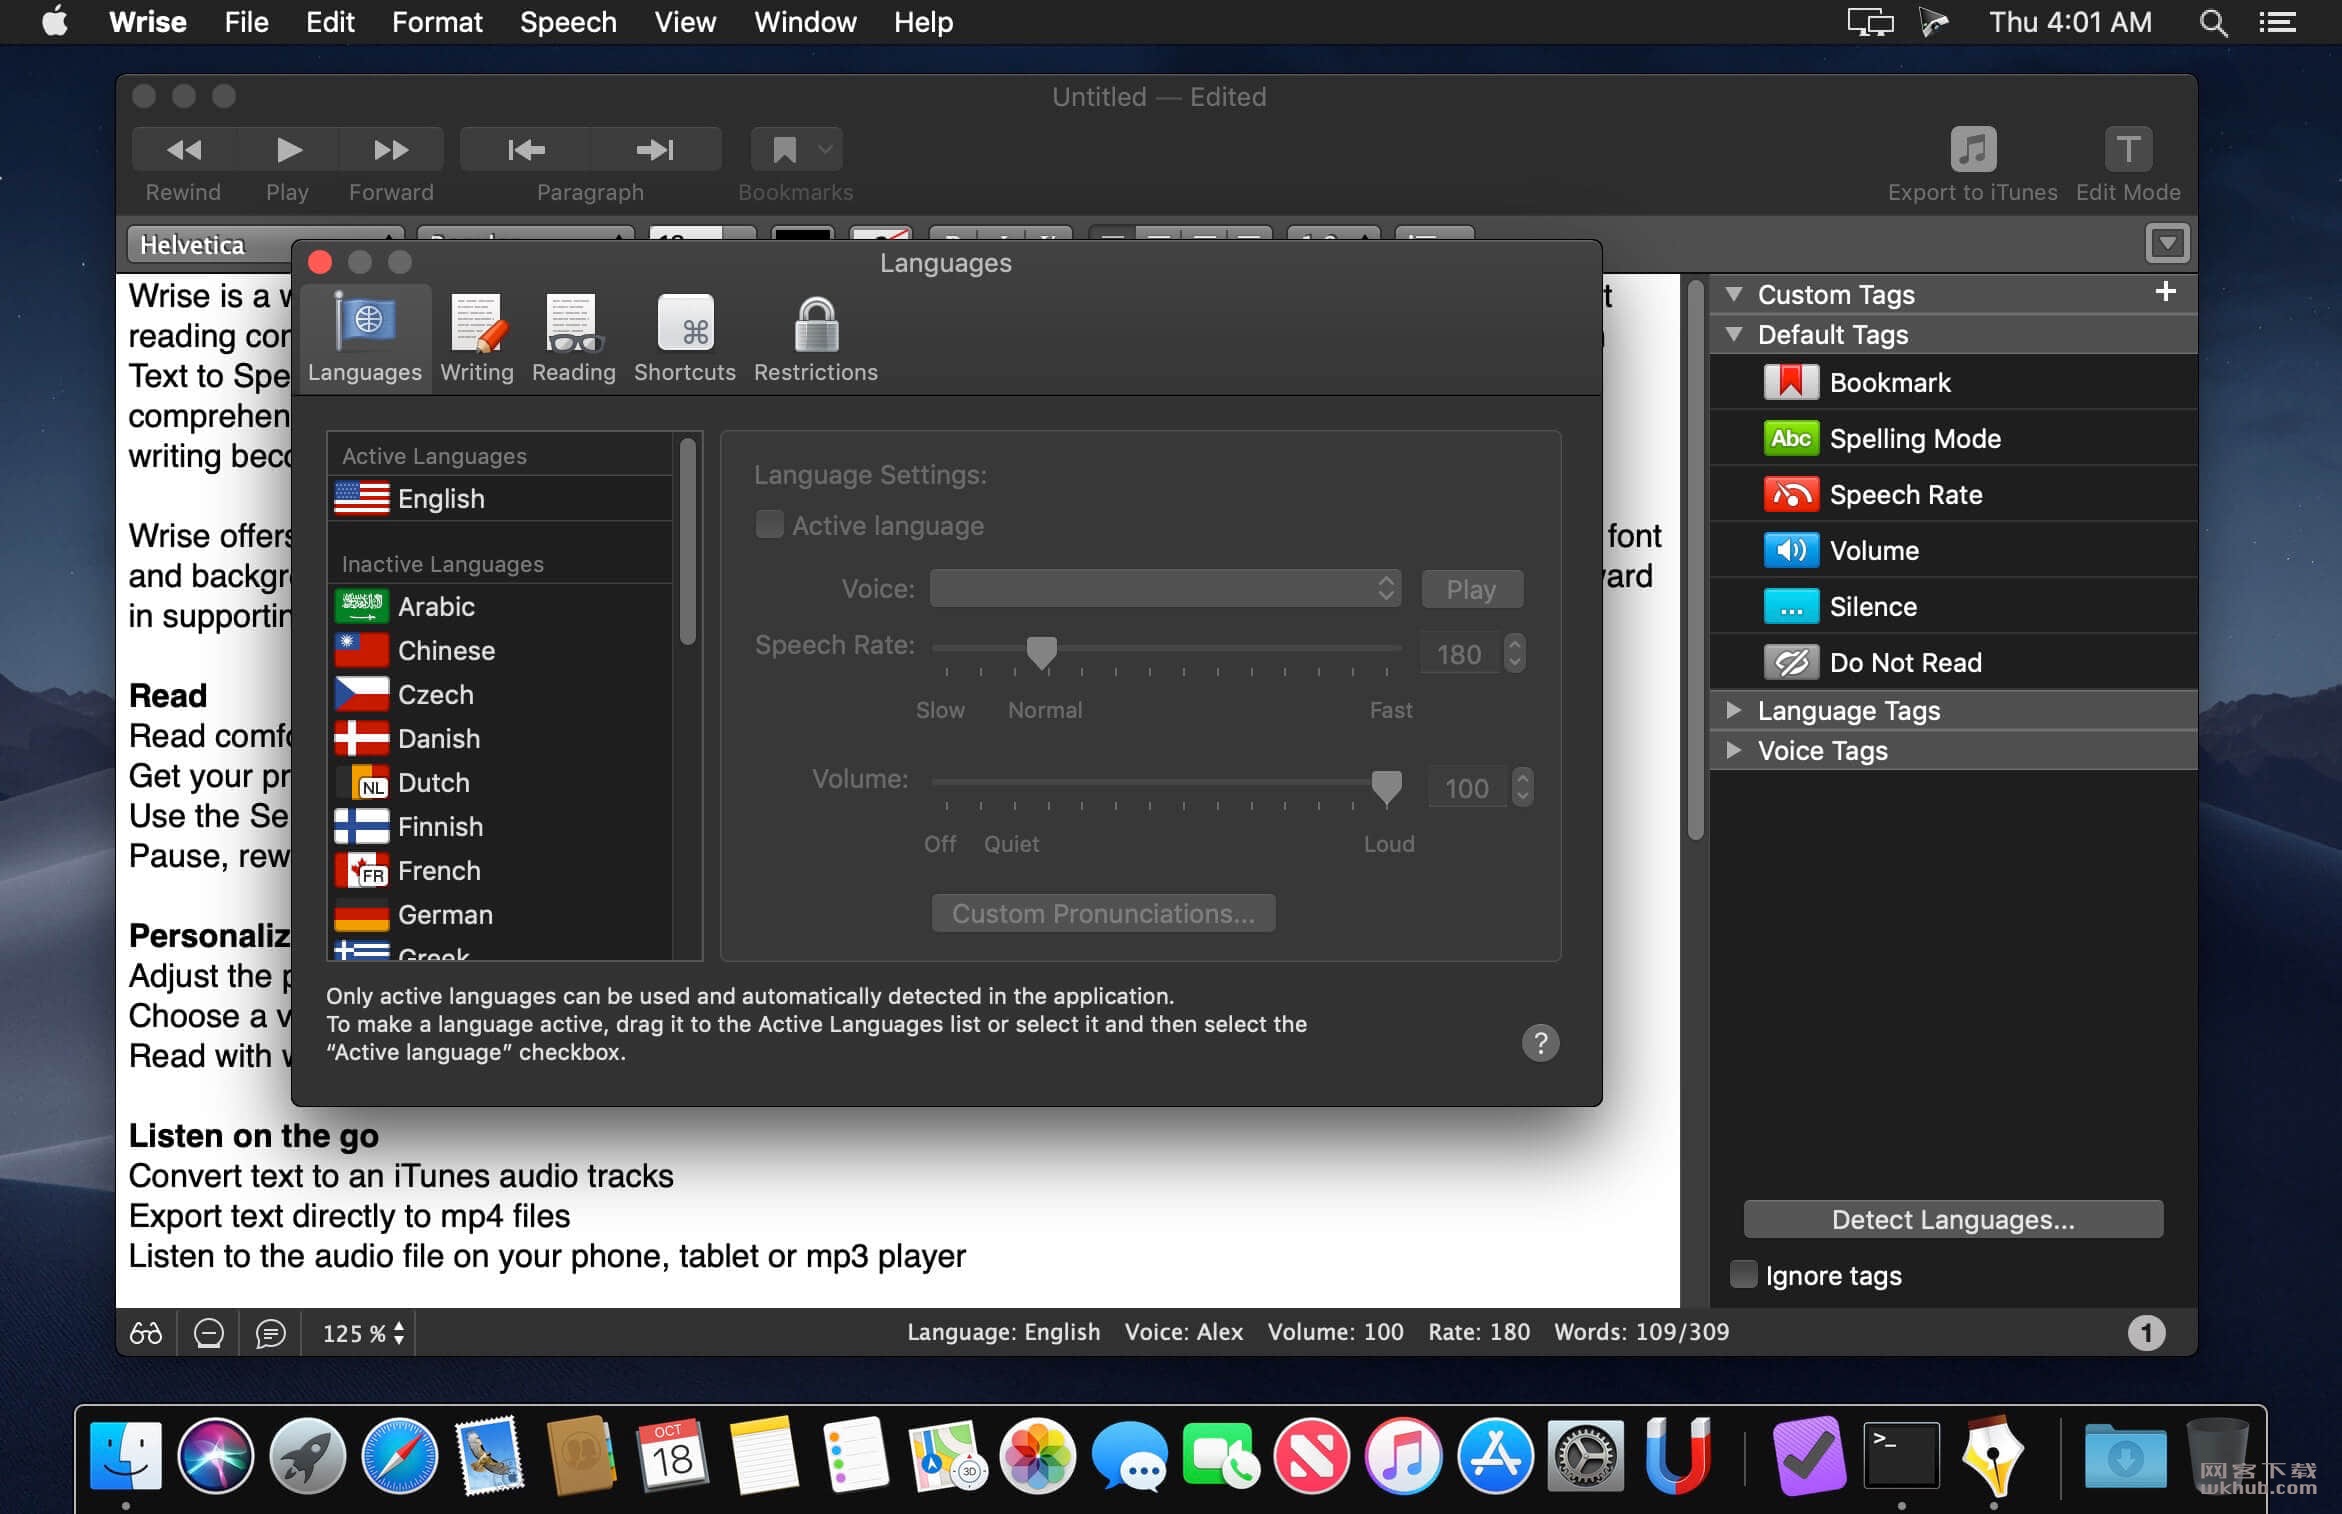Open Terminal from the Dock
This screenshot has width=2342, height=1514.
[1901, 1455]
